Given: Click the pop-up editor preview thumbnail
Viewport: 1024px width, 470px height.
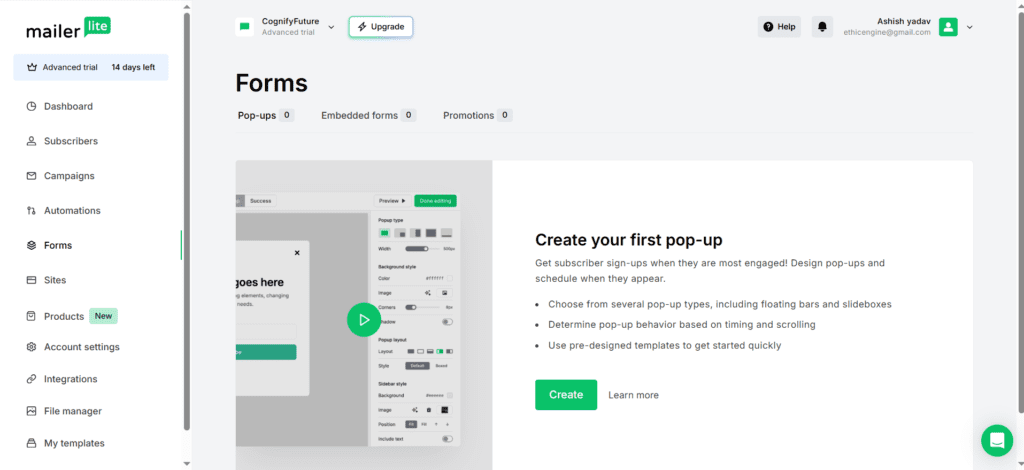Looking at the screenshot, I should [x=364, y=315].
